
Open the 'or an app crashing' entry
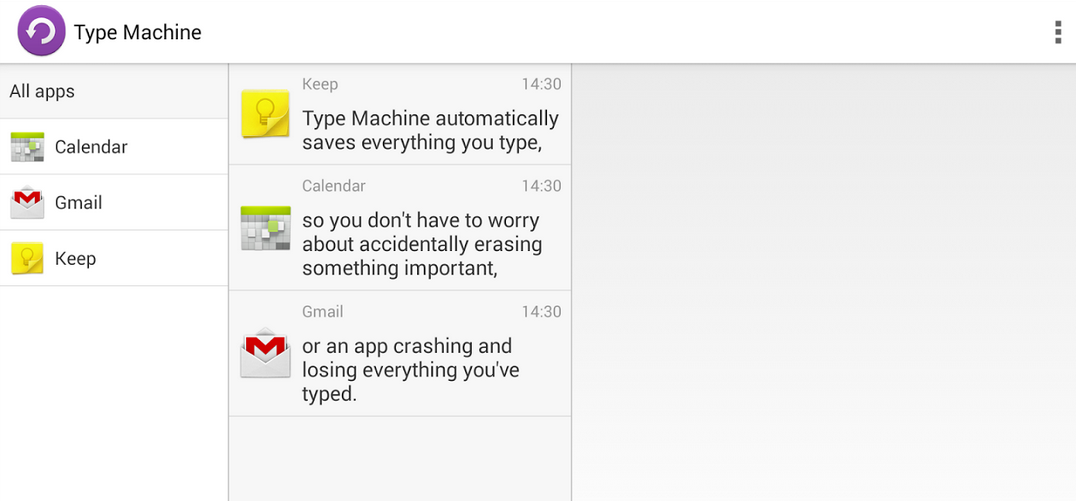(410, 369)
